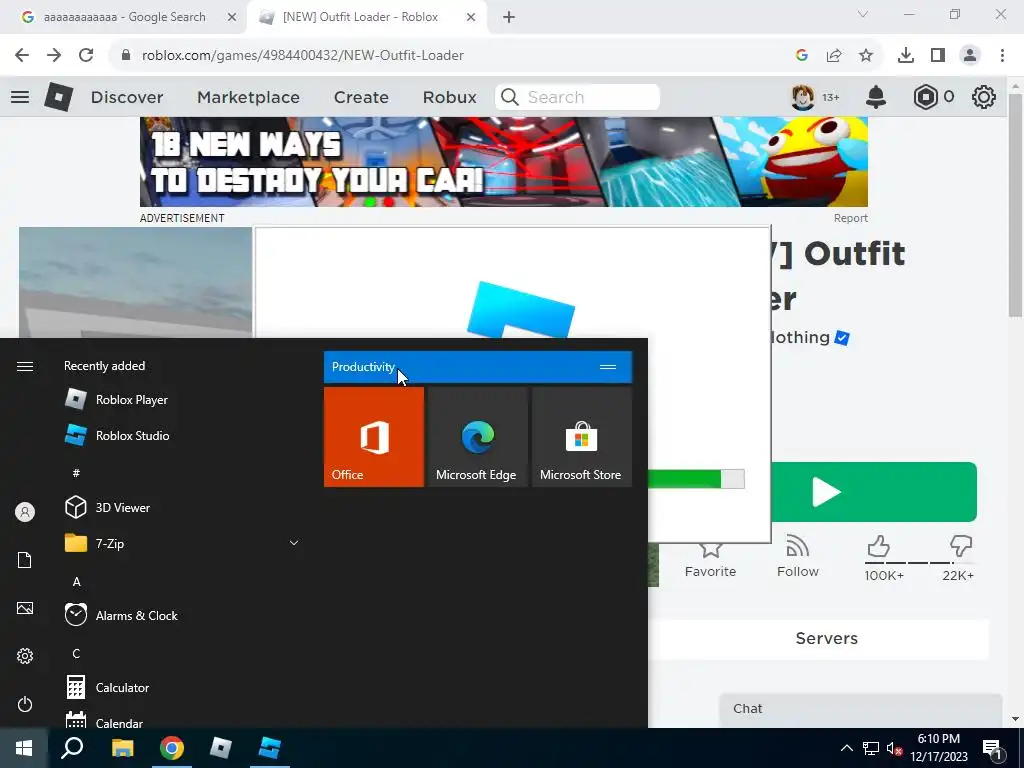Viewport: 1024px width, 768px height.
Task: Show hidden system tray icons
Action: click(846, 748)
